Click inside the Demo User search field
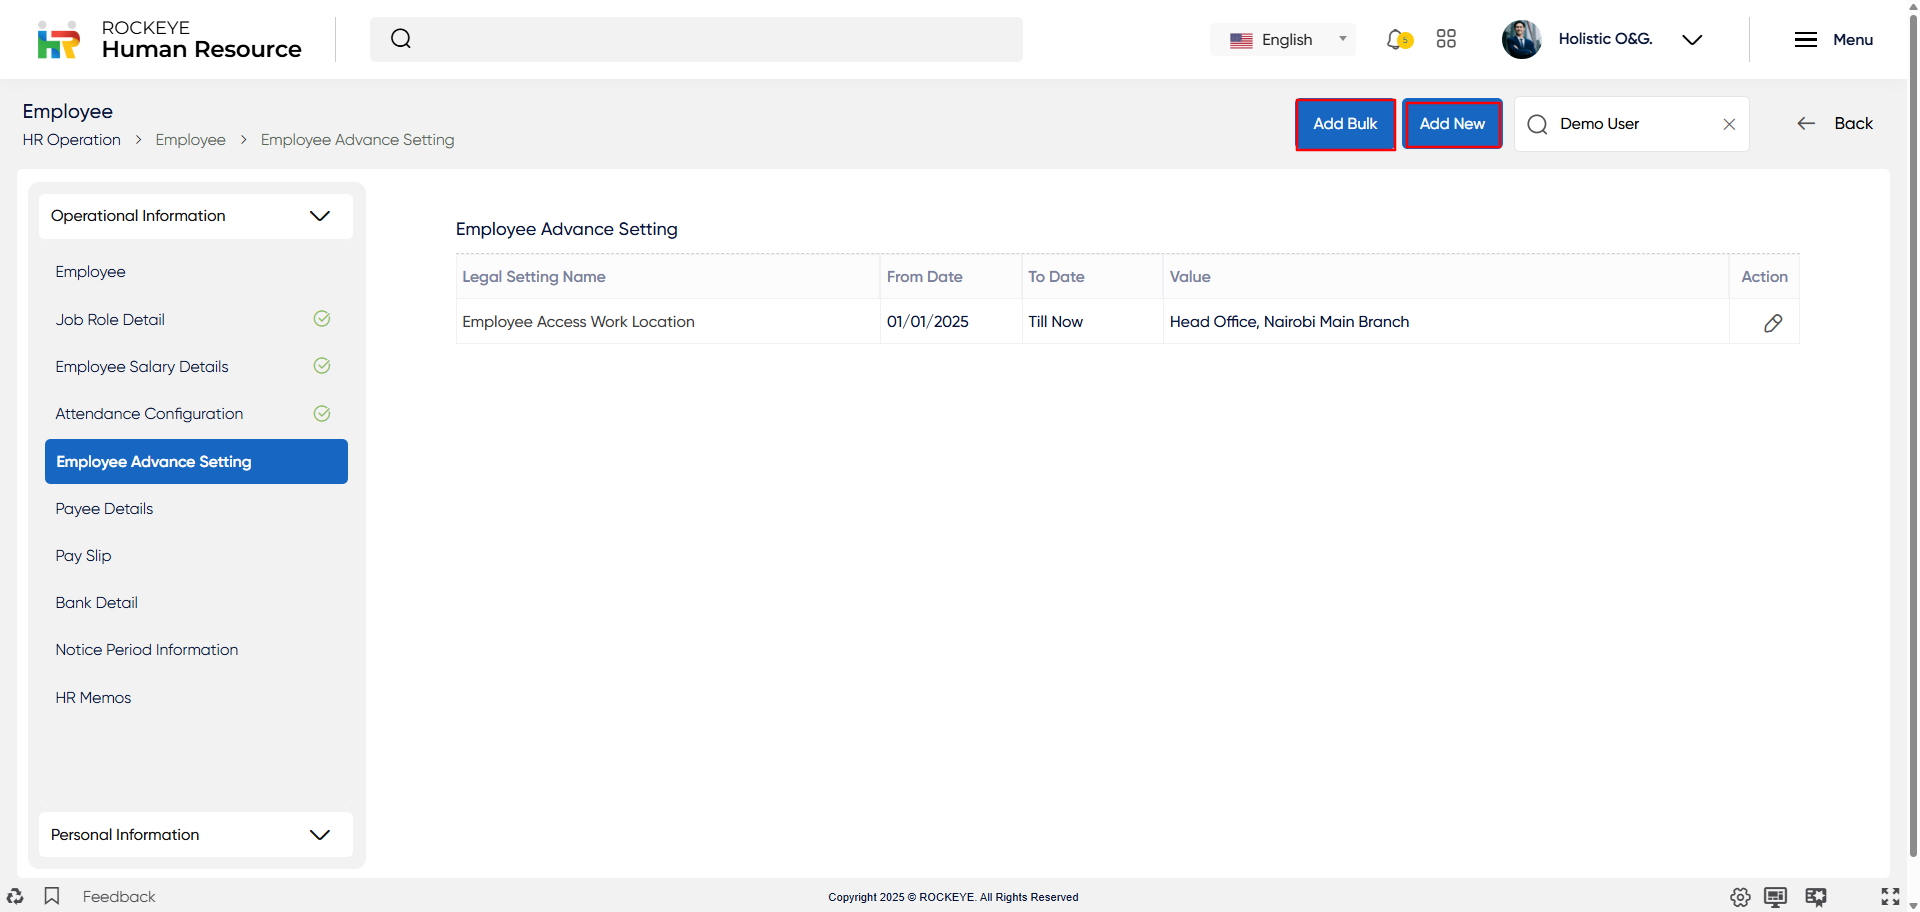This screenshot has height=912, width=1920. click(1634, 124)
